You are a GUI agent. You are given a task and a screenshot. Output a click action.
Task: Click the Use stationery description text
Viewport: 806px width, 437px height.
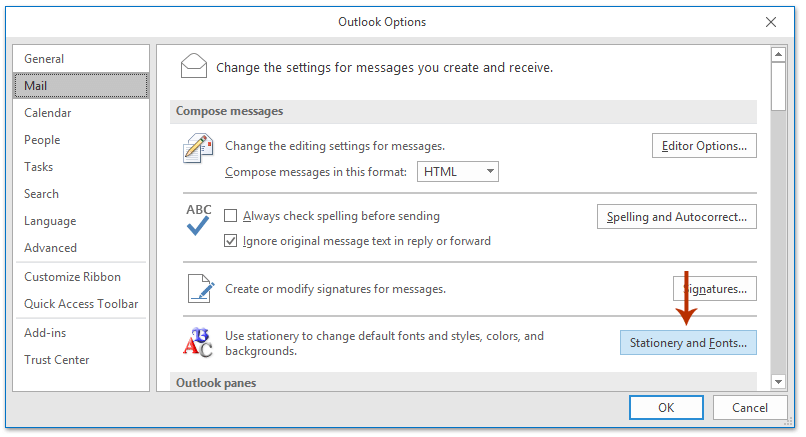click(384, 343)
